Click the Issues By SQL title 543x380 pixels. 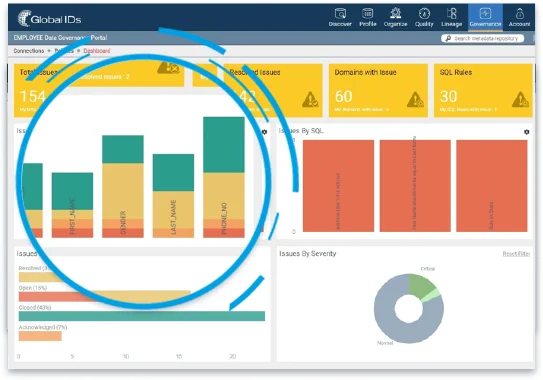pos(301,131)
